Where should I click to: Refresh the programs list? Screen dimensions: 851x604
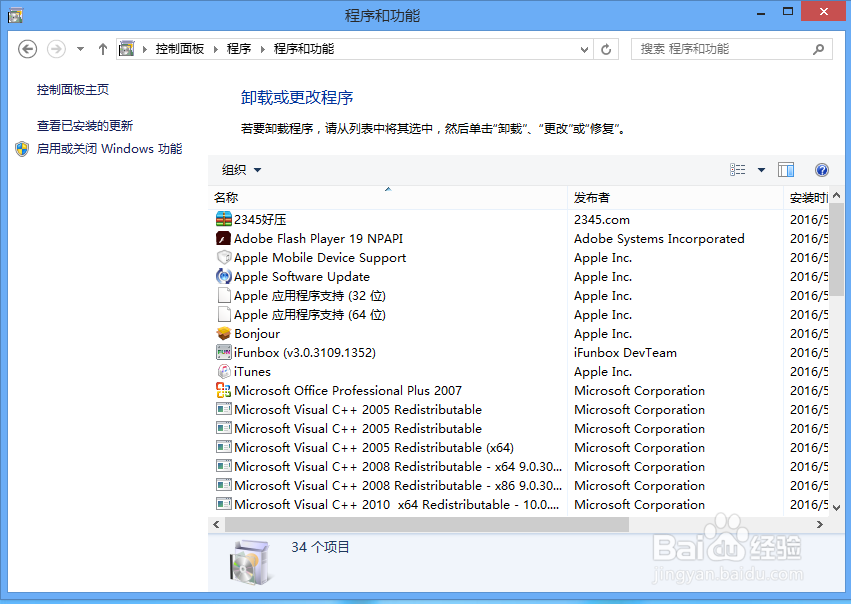[x=606, y=49]
